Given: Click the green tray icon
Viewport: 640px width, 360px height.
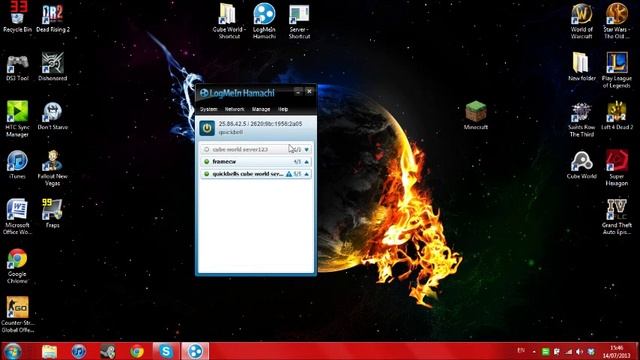Looking at the screenshot, I should click(x=545, y=351).
